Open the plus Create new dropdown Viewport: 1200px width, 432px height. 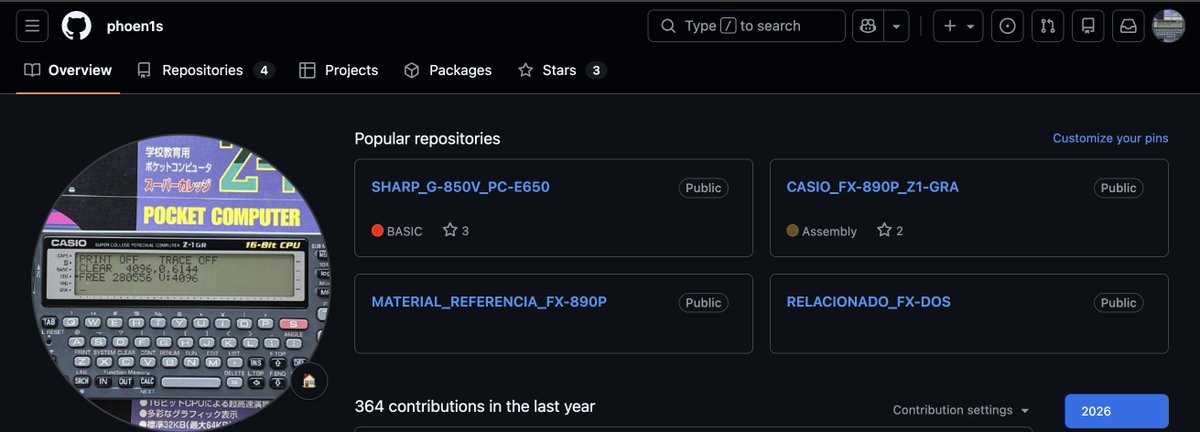(x=958, y=26)
